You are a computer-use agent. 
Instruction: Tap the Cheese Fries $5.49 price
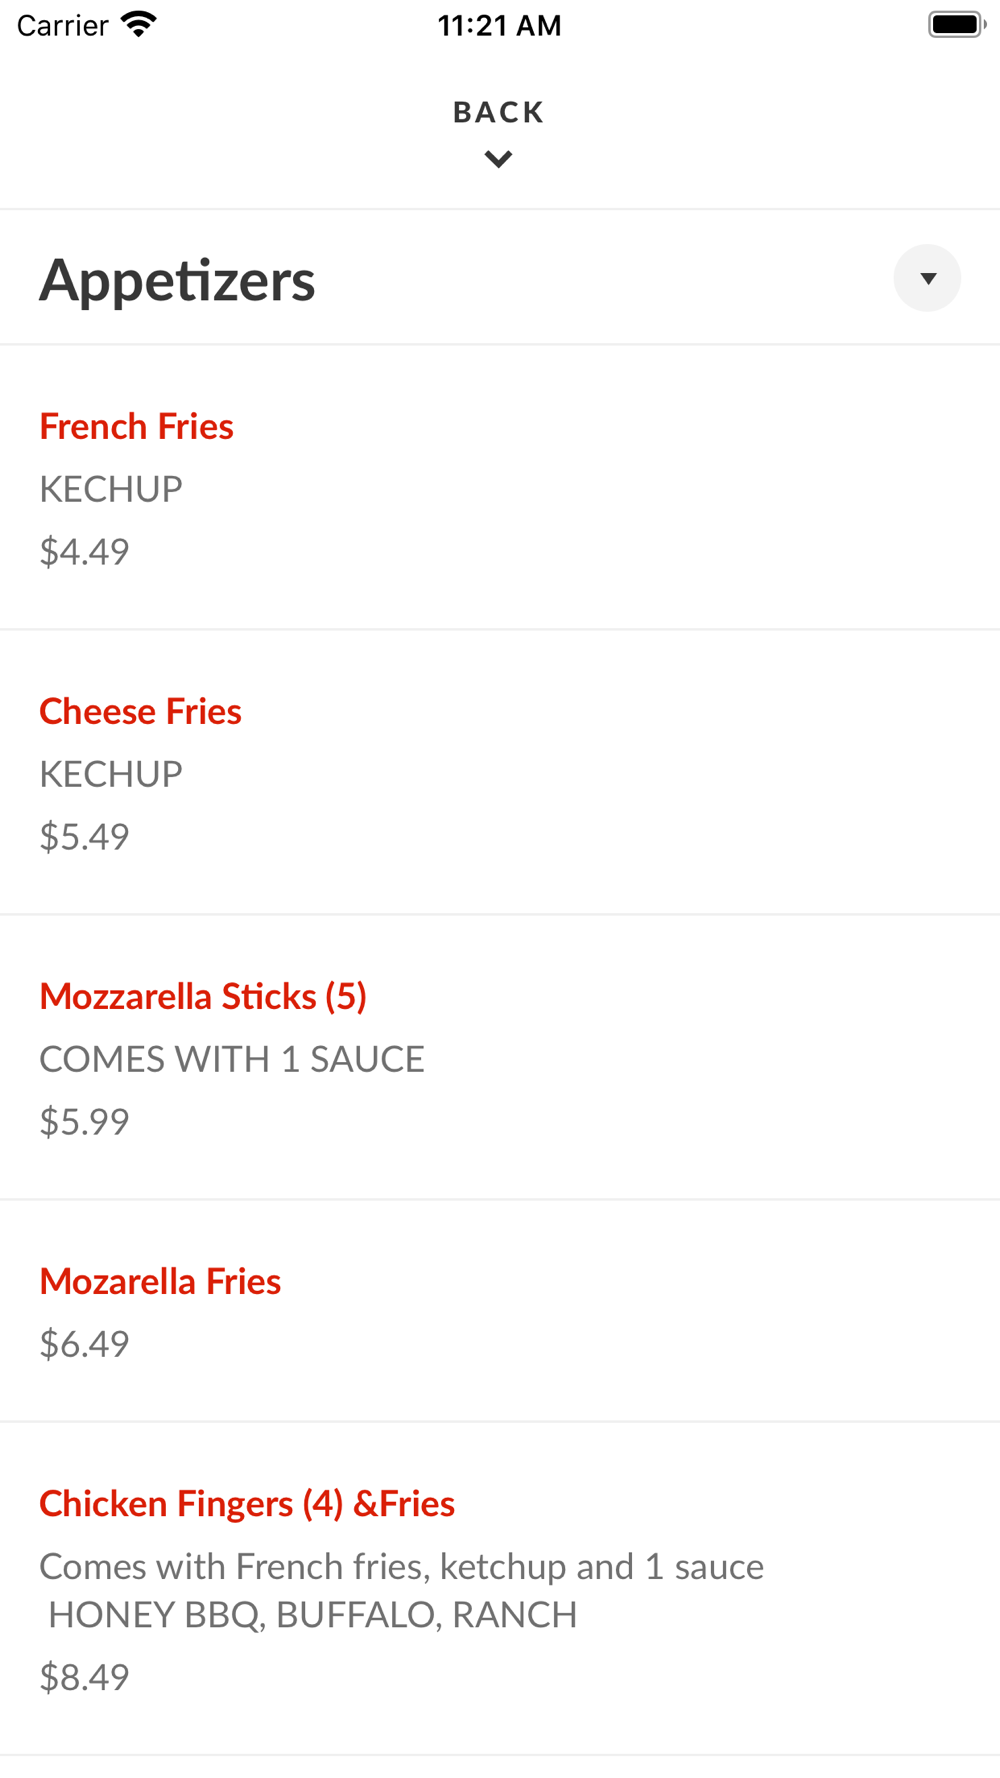pyautogui.click(x=84, y=837)
